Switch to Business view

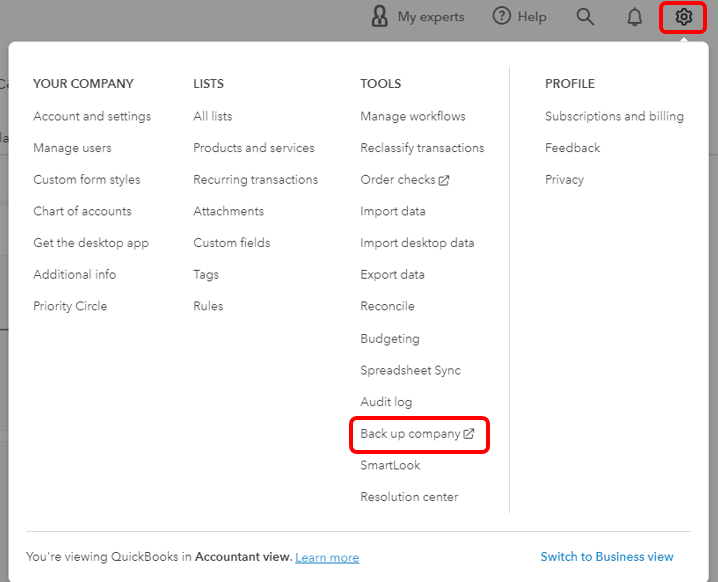click(x=607, y=557)
